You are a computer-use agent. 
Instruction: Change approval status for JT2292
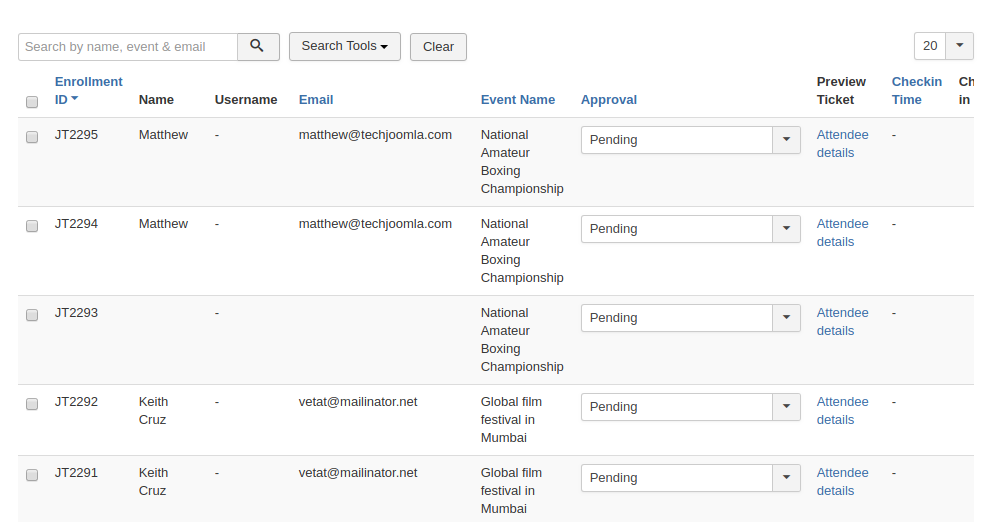coord(690,407)
